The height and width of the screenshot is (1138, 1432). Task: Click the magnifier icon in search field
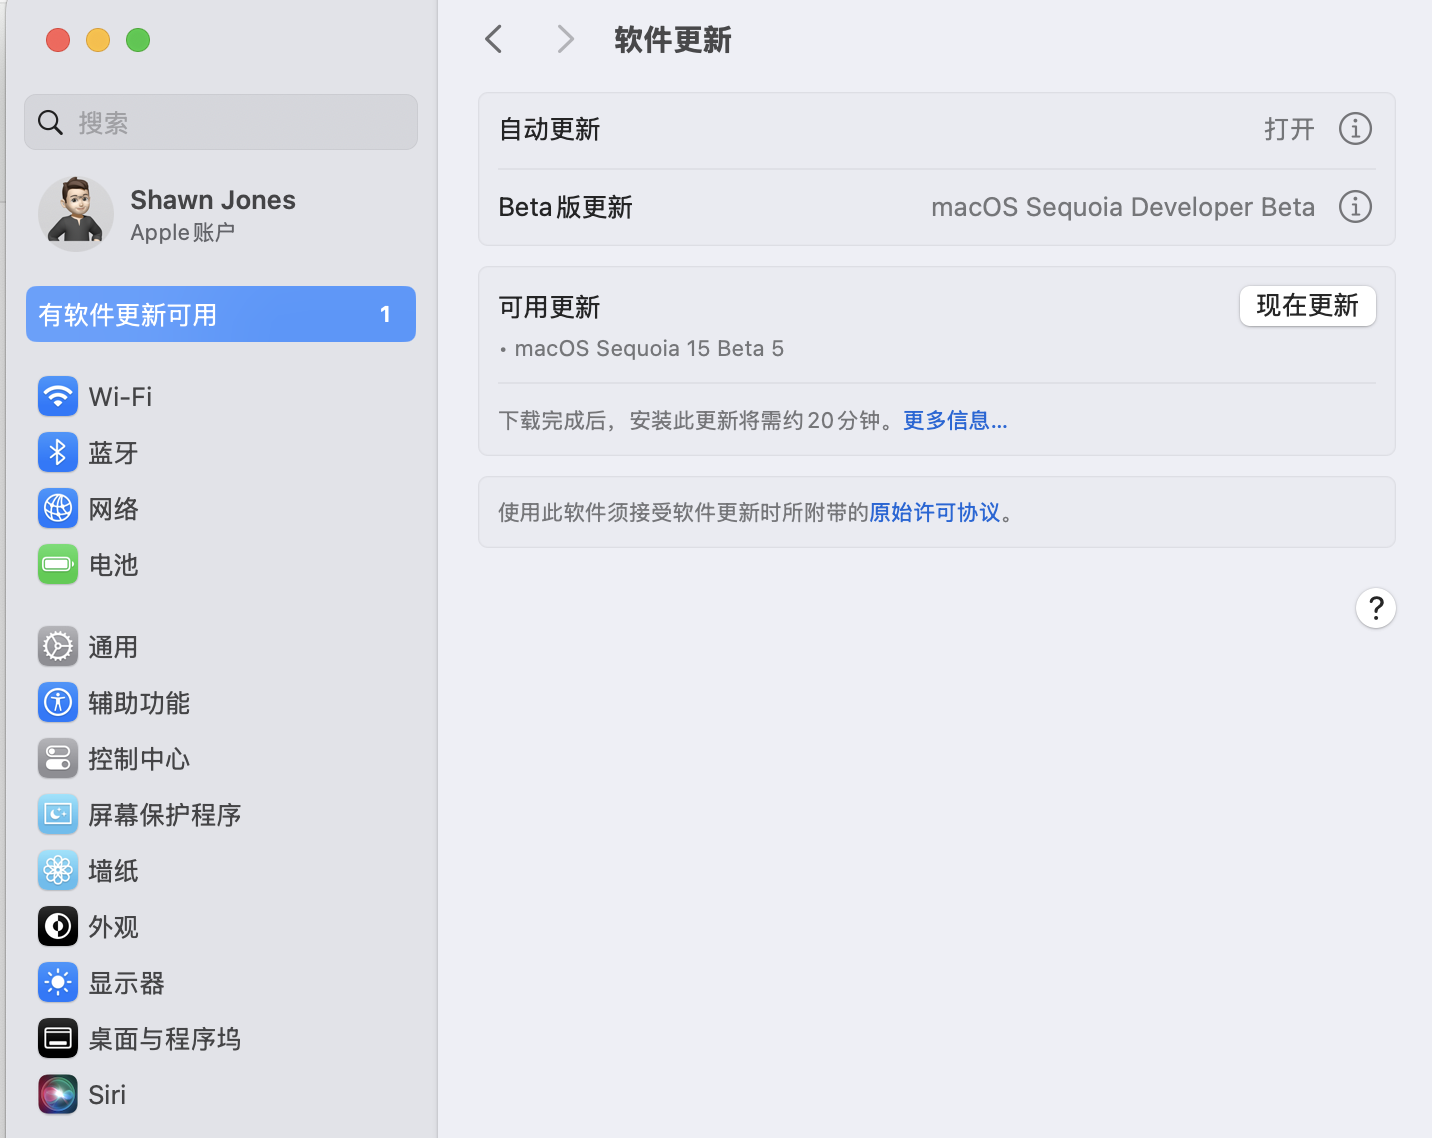(x=50, y=123)
